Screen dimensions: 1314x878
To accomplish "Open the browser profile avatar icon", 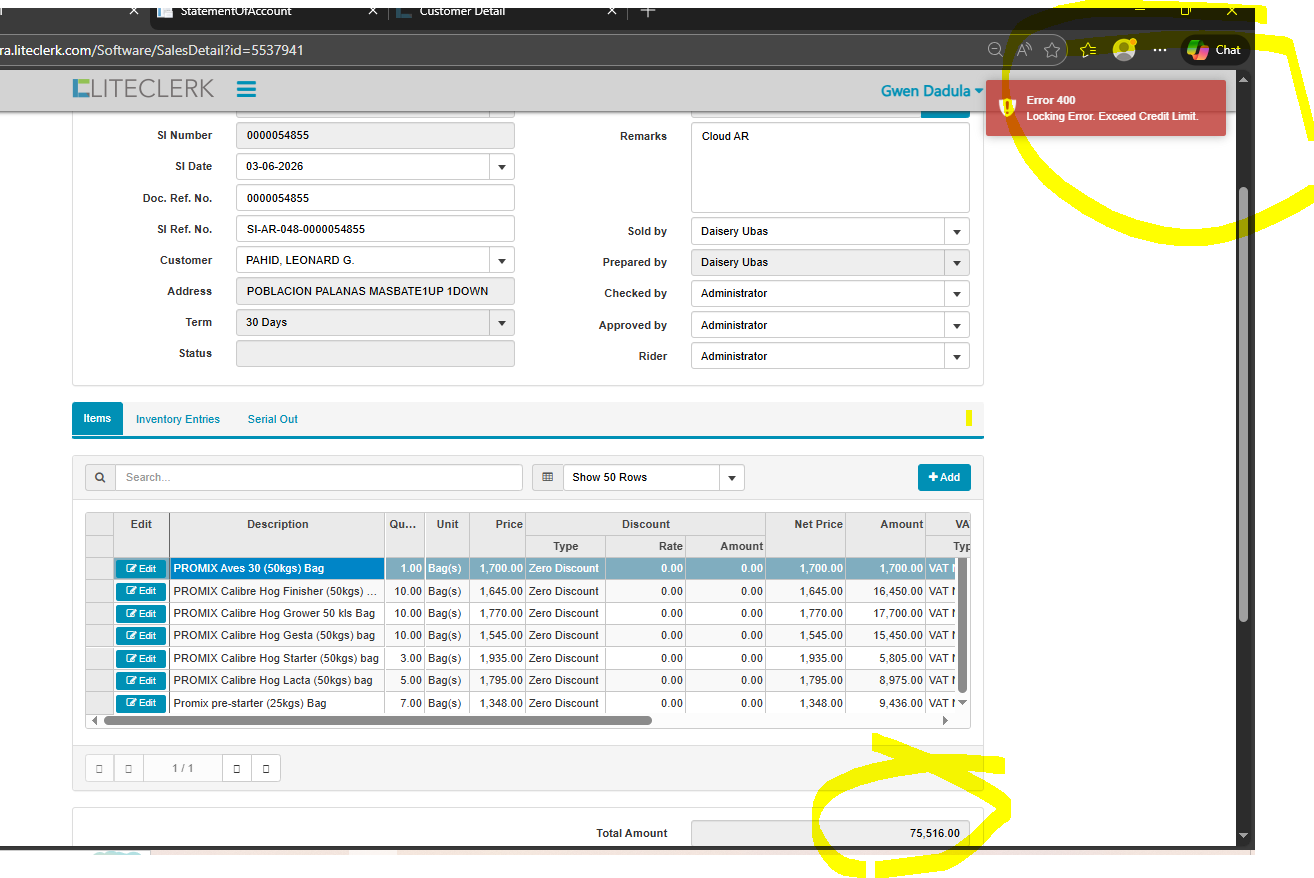I will click(x=1124, y=50).
